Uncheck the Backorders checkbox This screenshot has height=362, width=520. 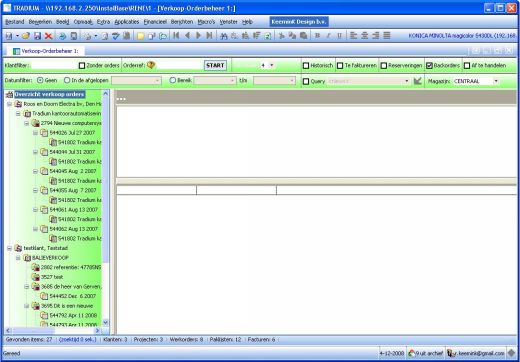coord(429,65)
